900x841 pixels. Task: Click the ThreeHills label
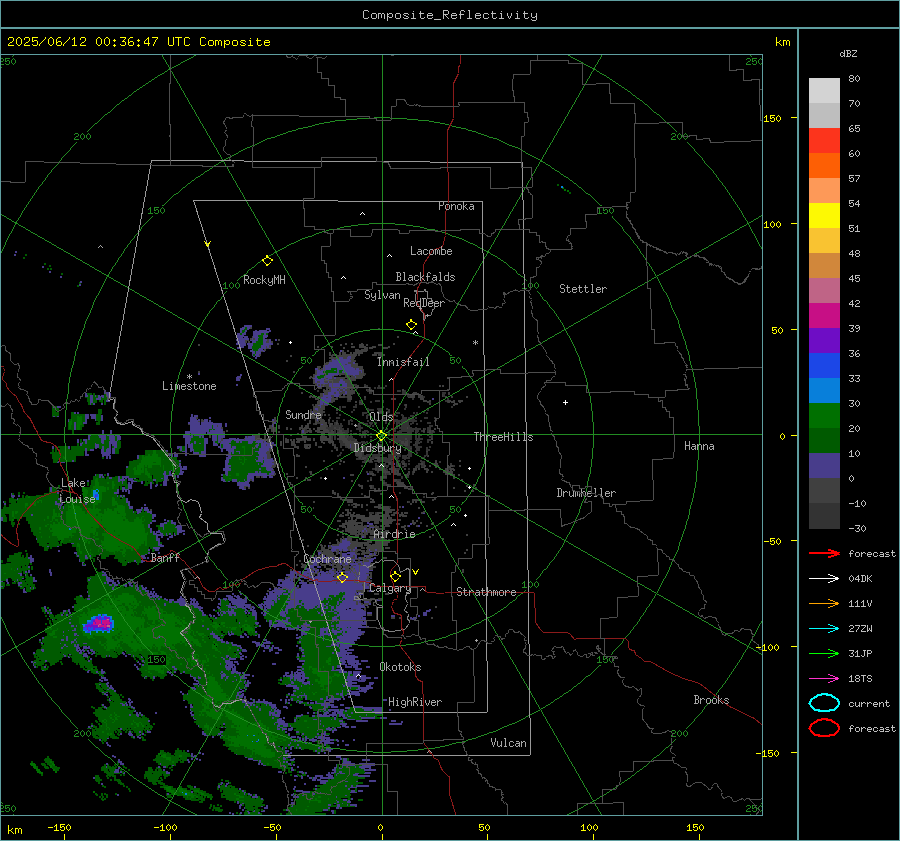(503, 437)
